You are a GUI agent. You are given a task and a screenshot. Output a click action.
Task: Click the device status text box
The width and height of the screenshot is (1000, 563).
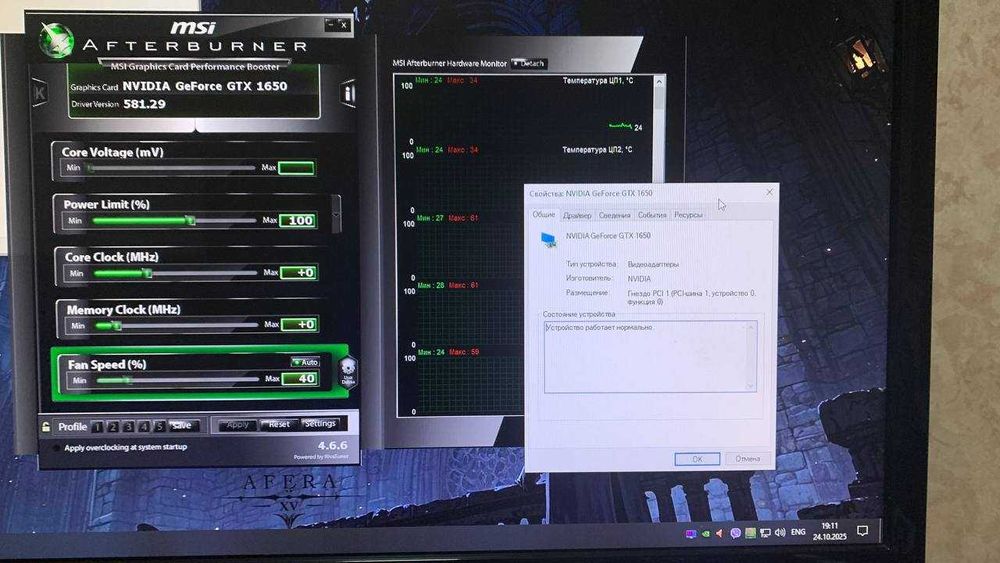pos(650,356)
